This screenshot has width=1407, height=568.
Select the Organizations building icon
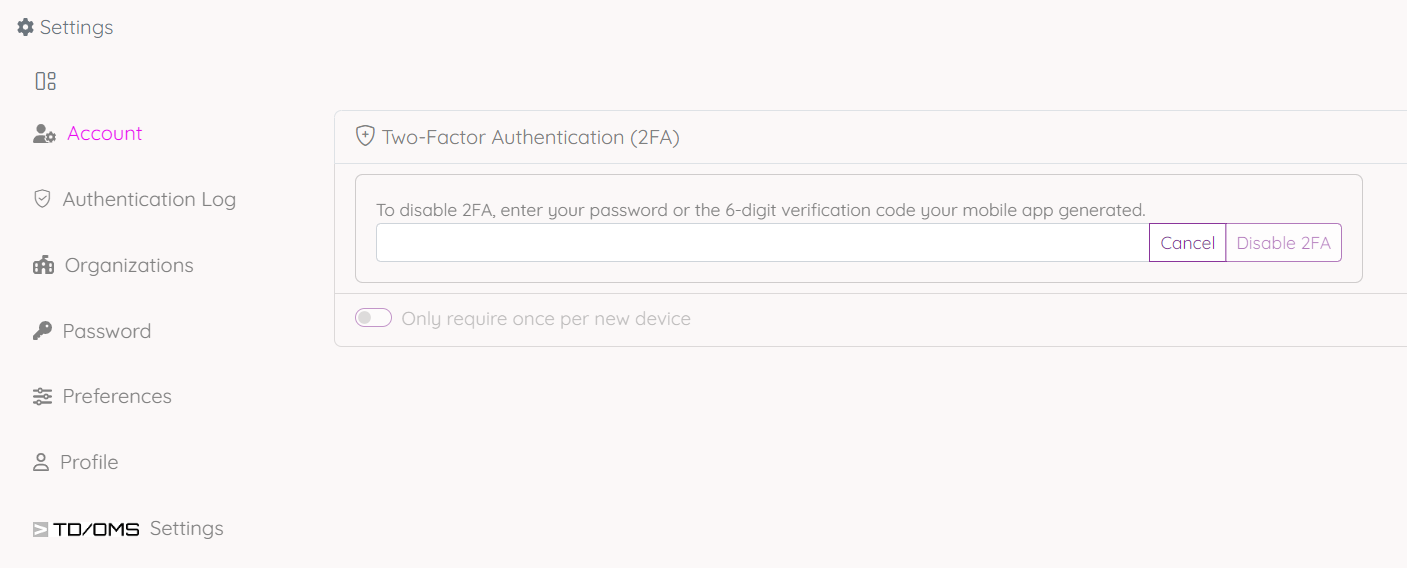coord(43,265)
